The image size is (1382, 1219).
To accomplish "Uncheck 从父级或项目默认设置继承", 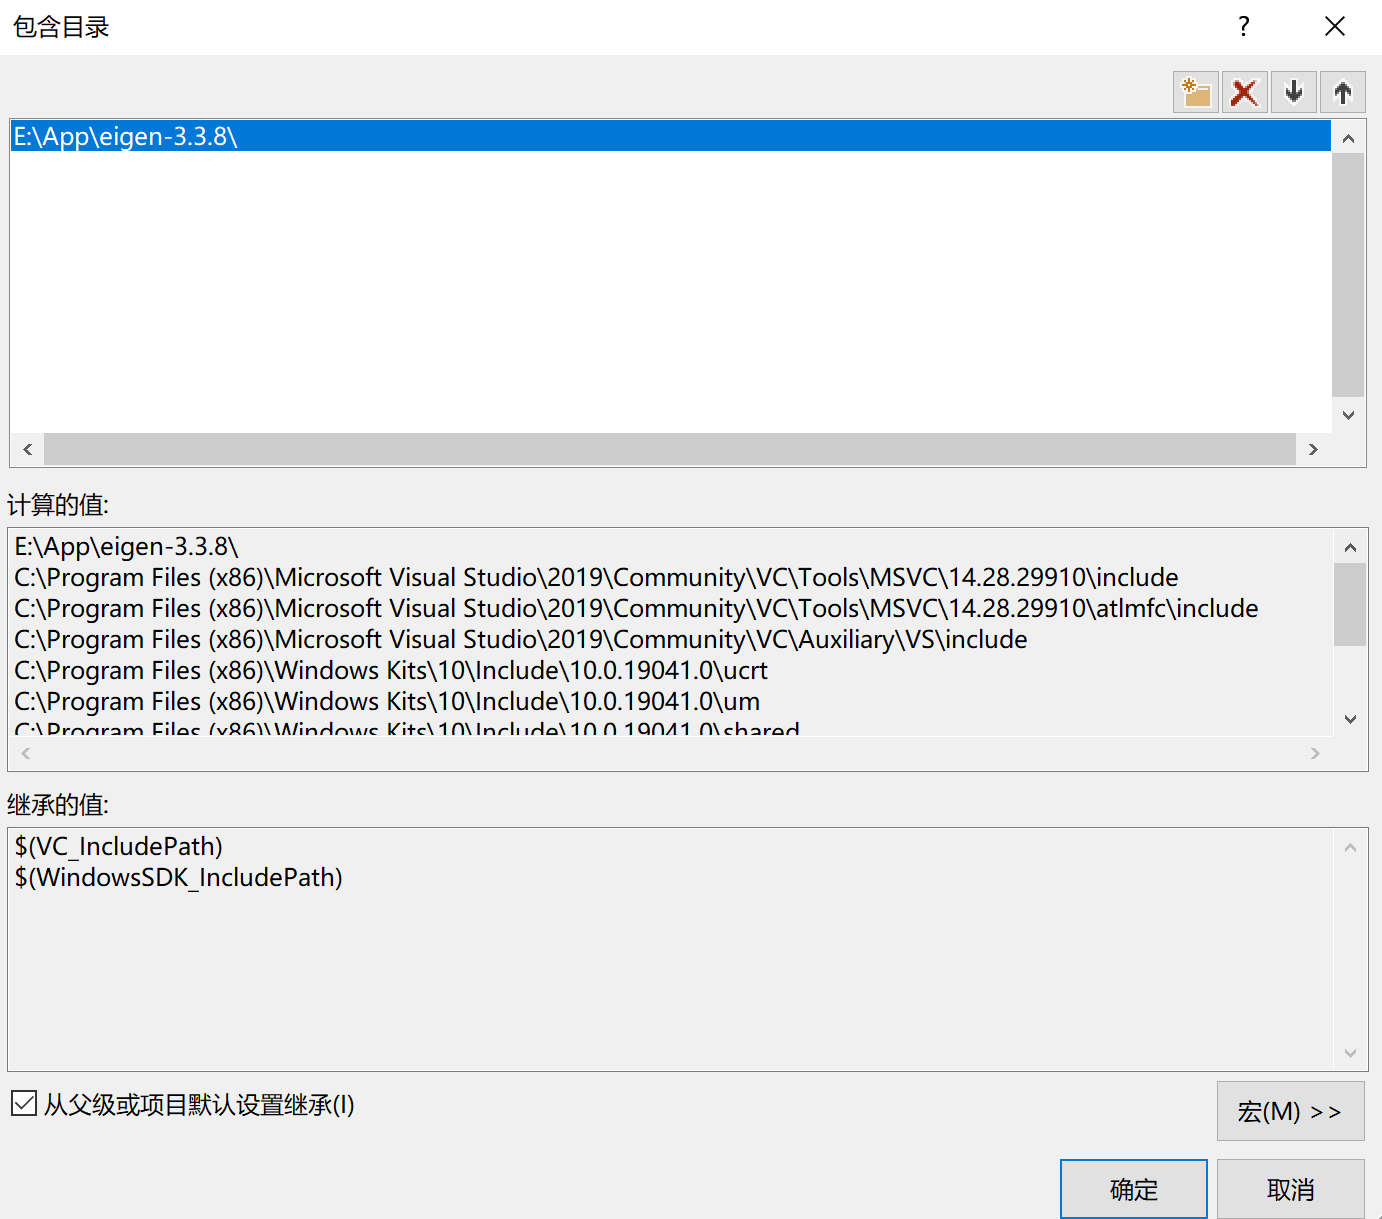I will [x=23, y=1102].
